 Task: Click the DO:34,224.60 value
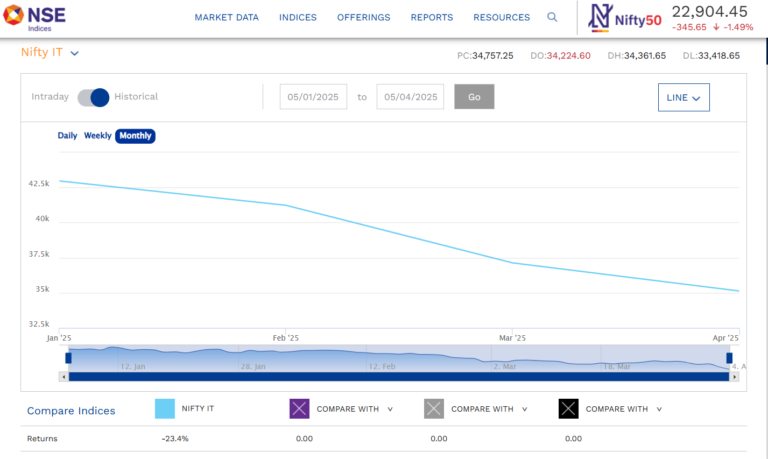click(560, 56)
